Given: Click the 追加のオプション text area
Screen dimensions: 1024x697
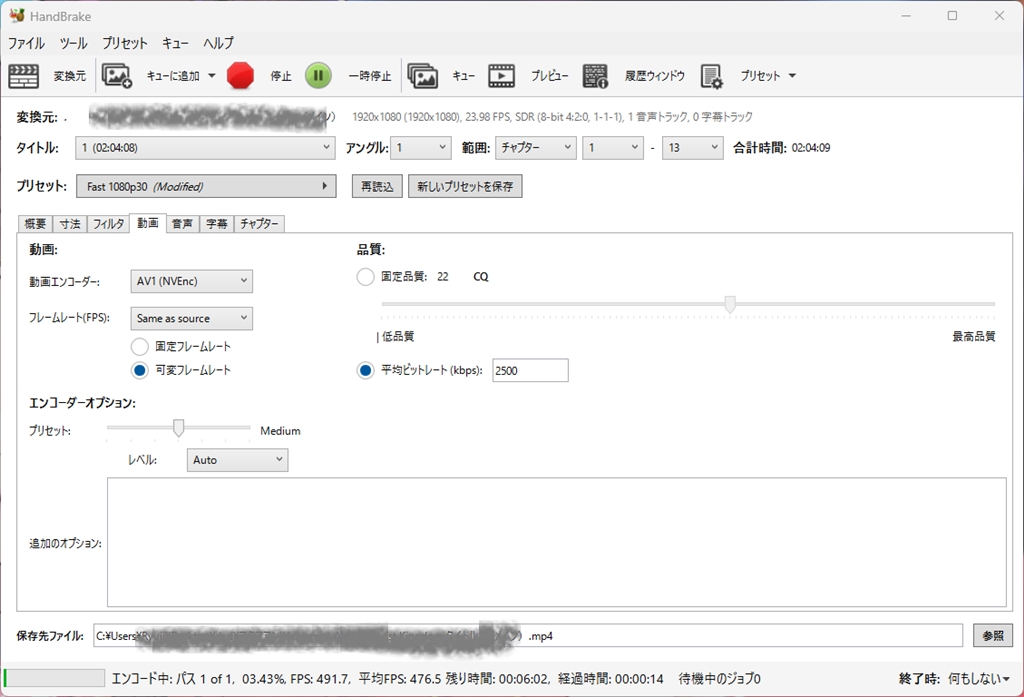Looking at the screenshot, I should pyautogui.click(x=556, y=543).
